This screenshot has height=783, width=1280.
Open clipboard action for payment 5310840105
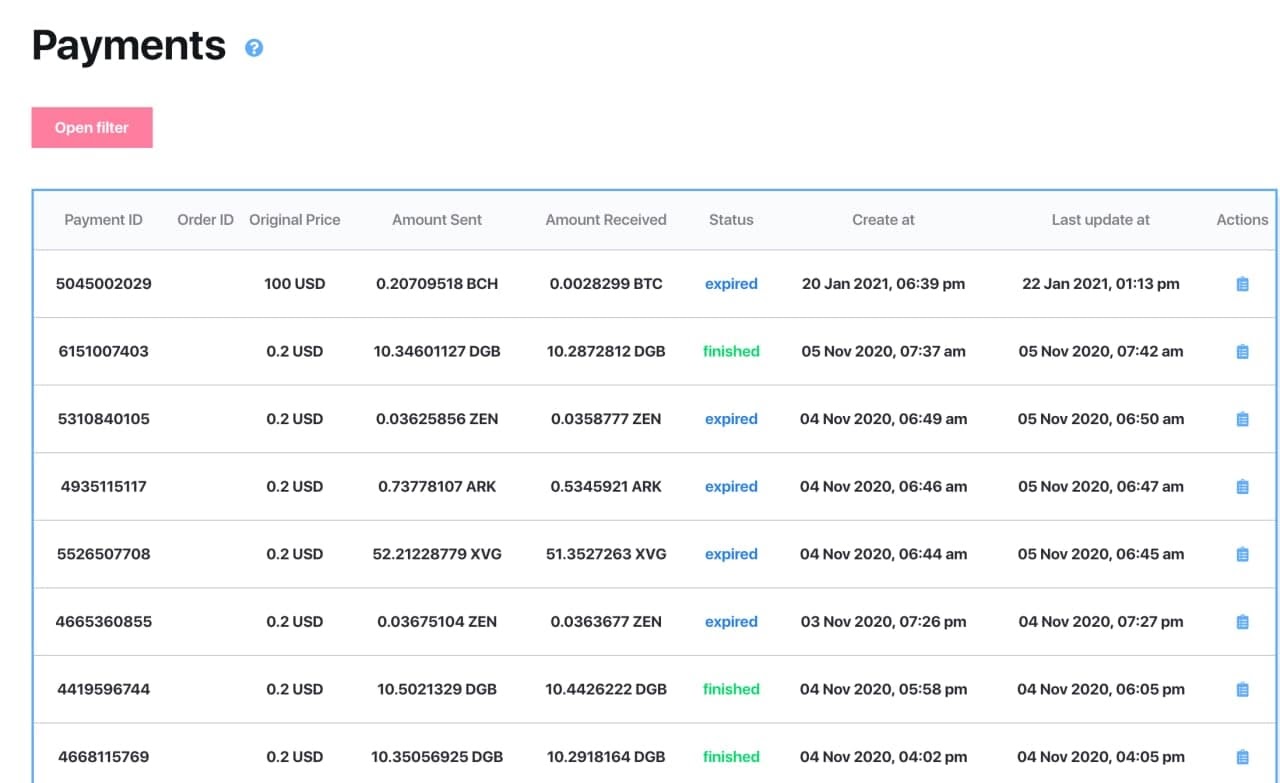(x=1242, y=419)
